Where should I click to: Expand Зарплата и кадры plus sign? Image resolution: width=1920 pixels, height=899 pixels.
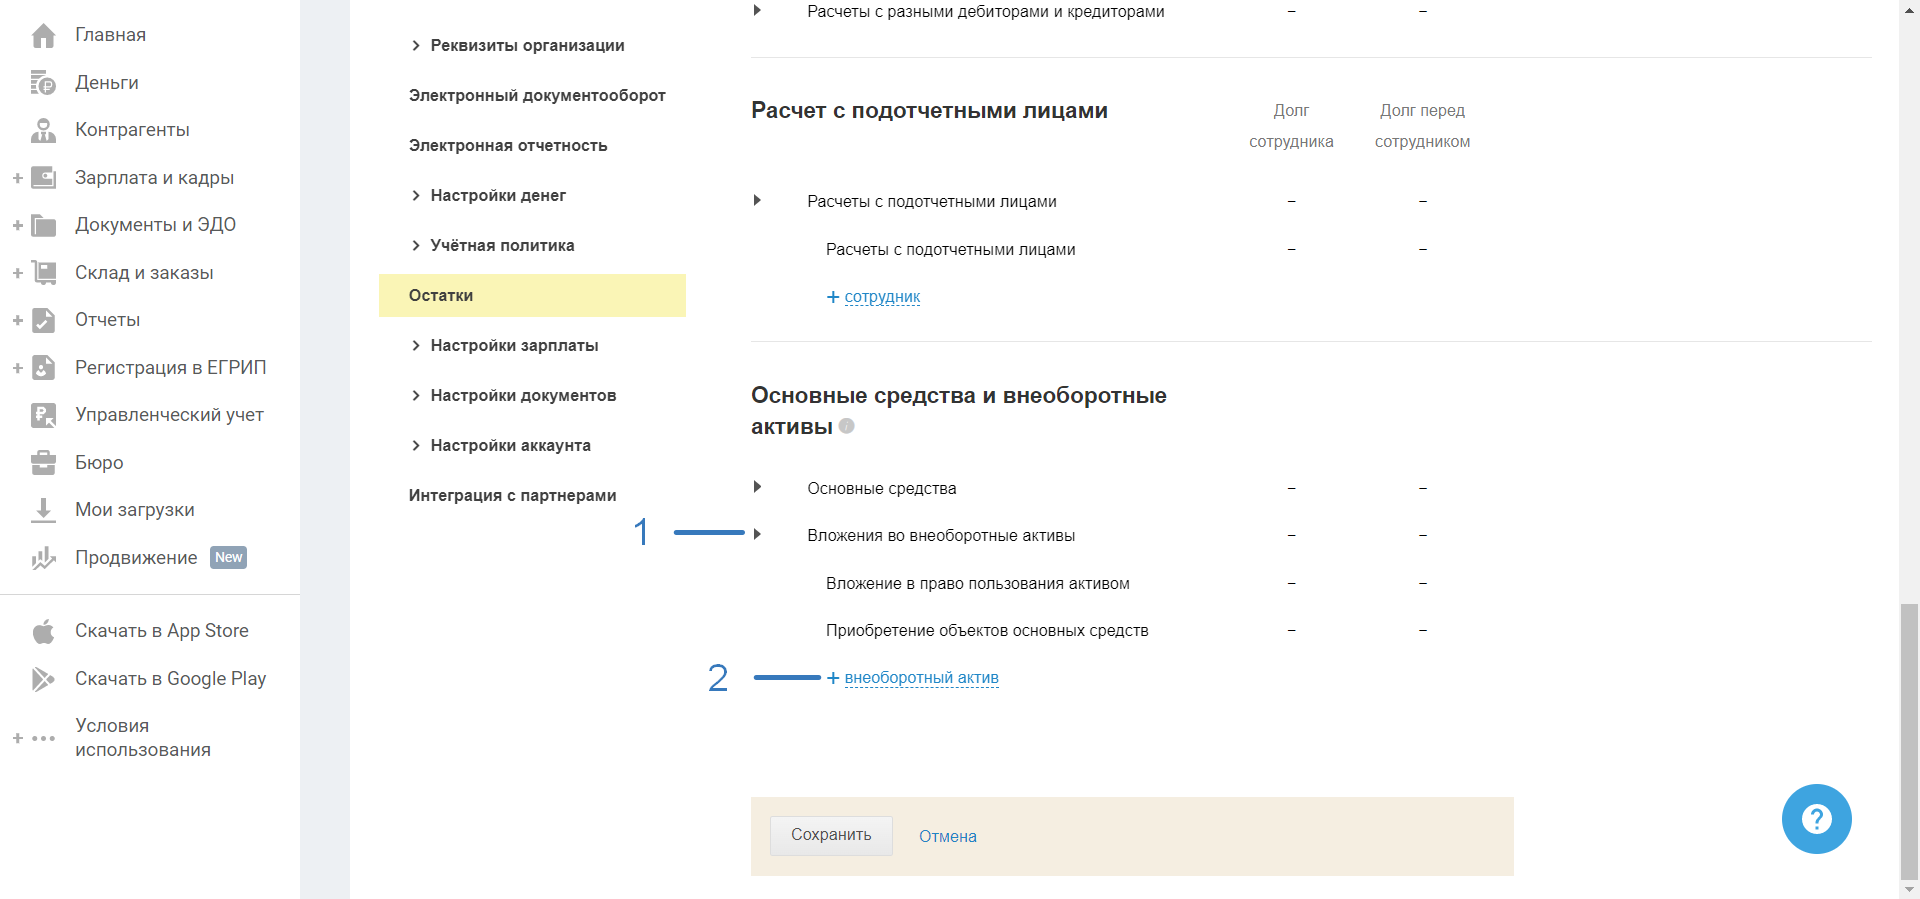17,178
